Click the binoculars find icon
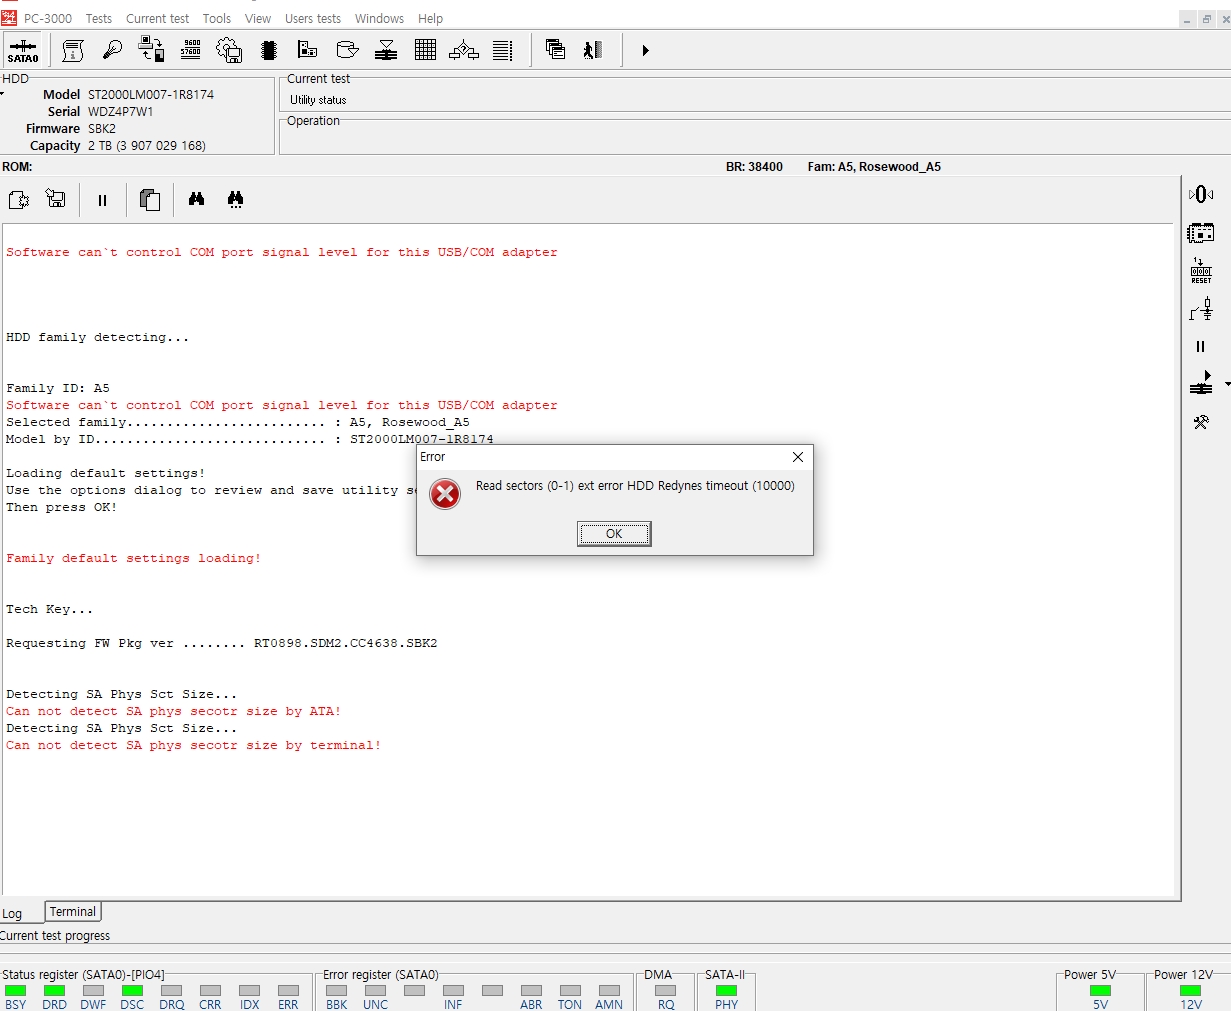 point(196,199)
